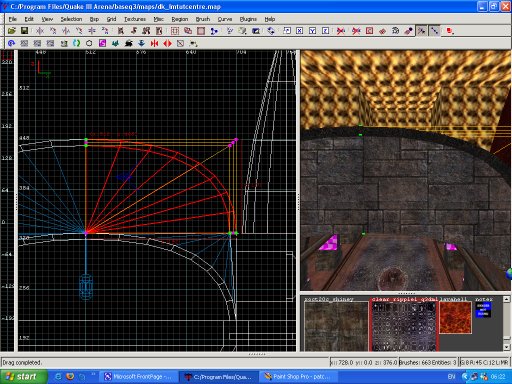Viewport: 512px width, 384px height.
Task: Open the Region menu
Action: click(180, 19)
